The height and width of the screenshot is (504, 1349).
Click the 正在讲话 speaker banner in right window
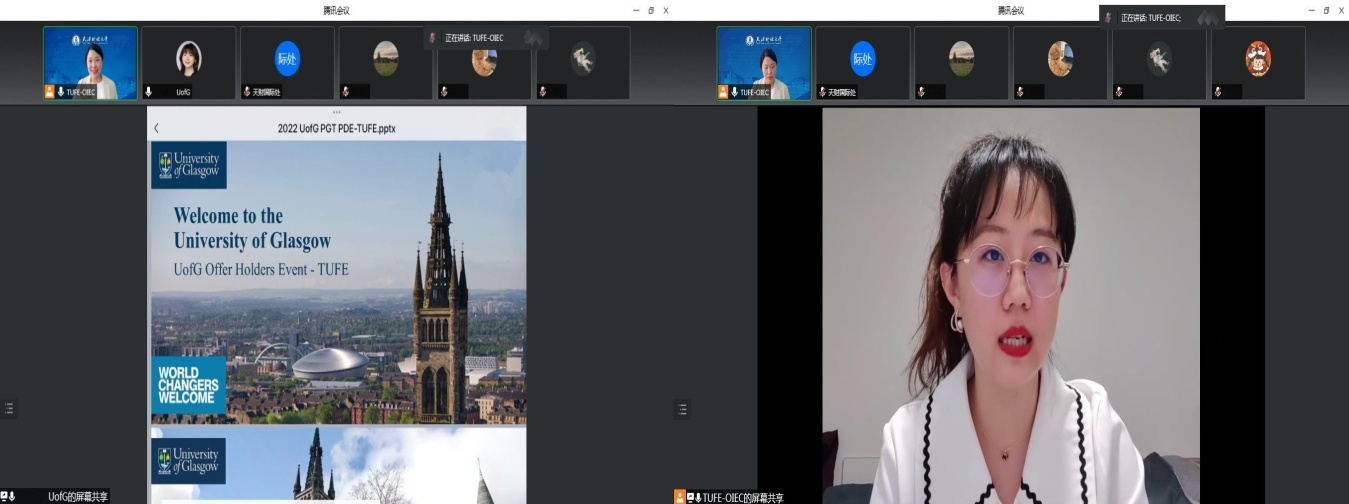(1150, 18)
